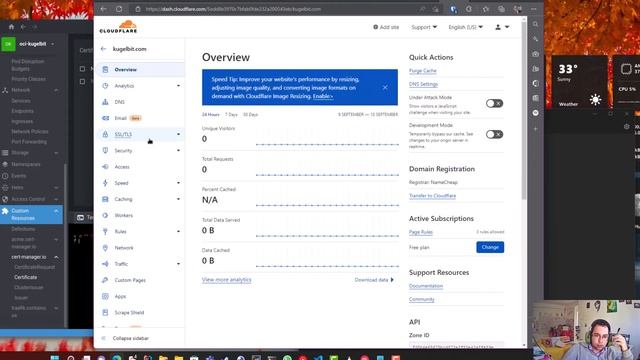Click the home icon in Lens window
The image size is (640, 360).
[11, 27]
